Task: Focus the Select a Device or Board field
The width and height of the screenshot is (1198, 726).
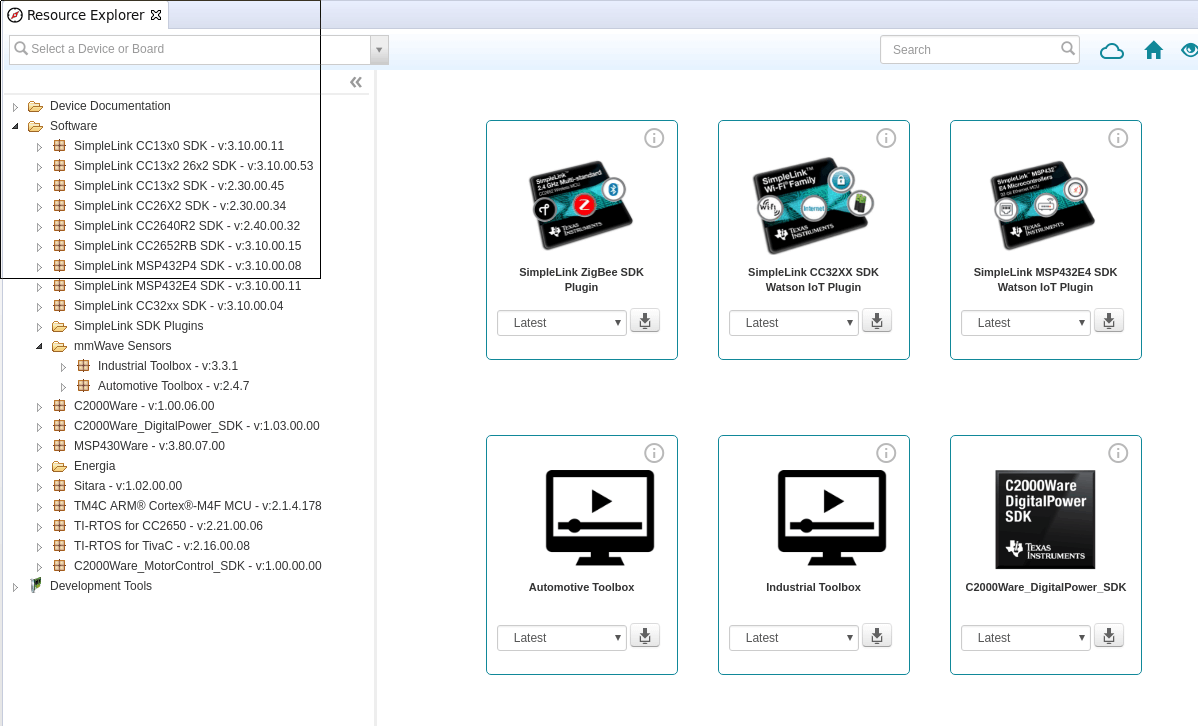Action: pyautogui.click(x=191, y=50)
